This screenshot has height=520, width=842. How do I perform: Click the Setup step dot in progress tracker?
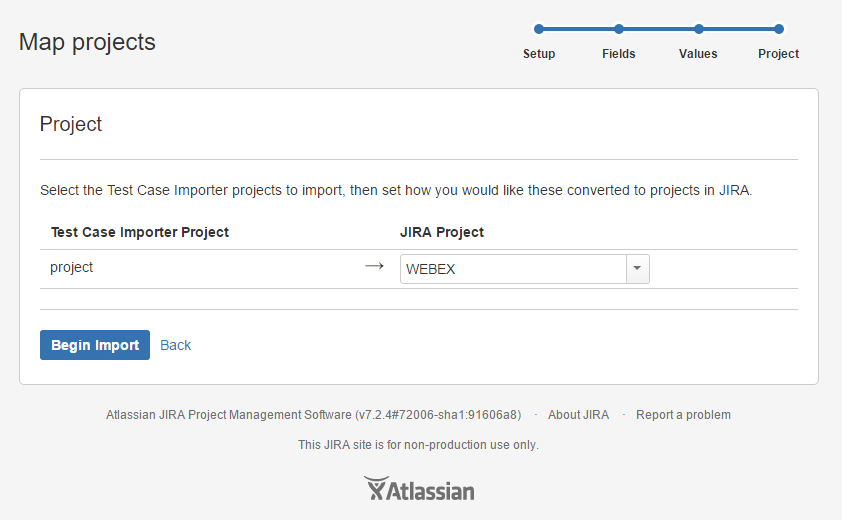539,29
